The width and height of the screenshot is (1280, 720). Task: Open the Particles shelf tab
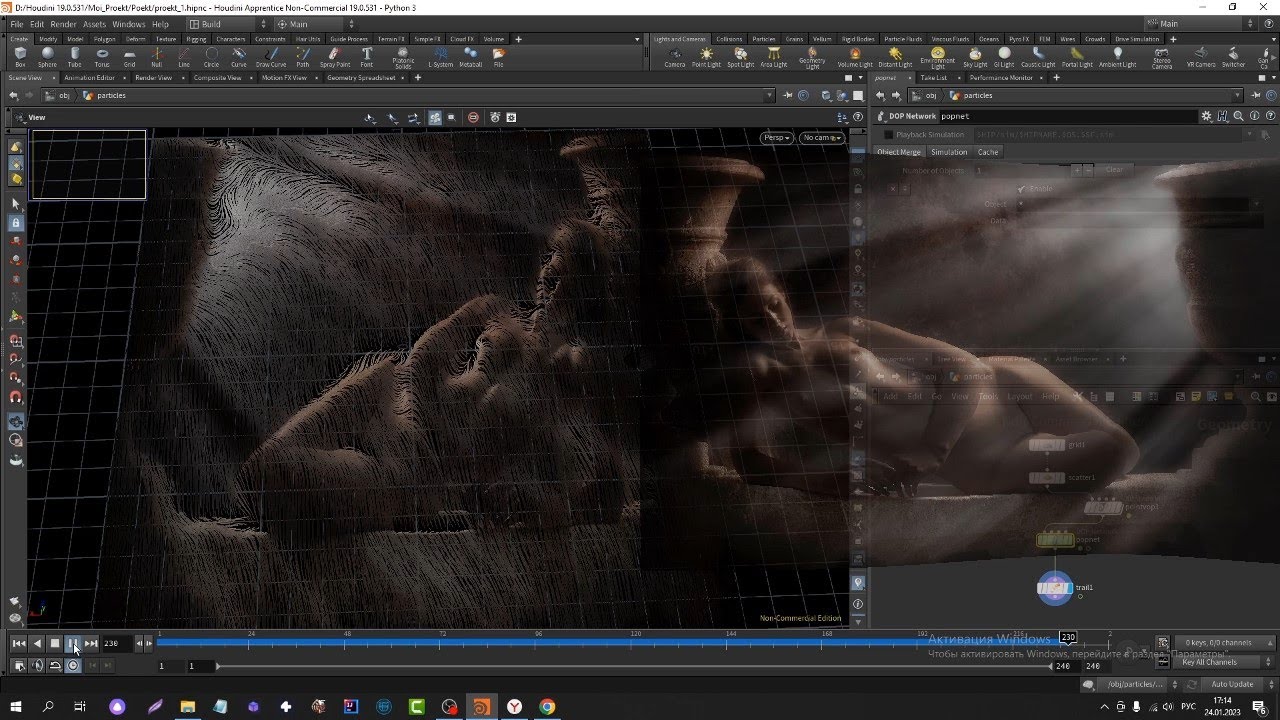pyautogui.click(x=764, y=39)
